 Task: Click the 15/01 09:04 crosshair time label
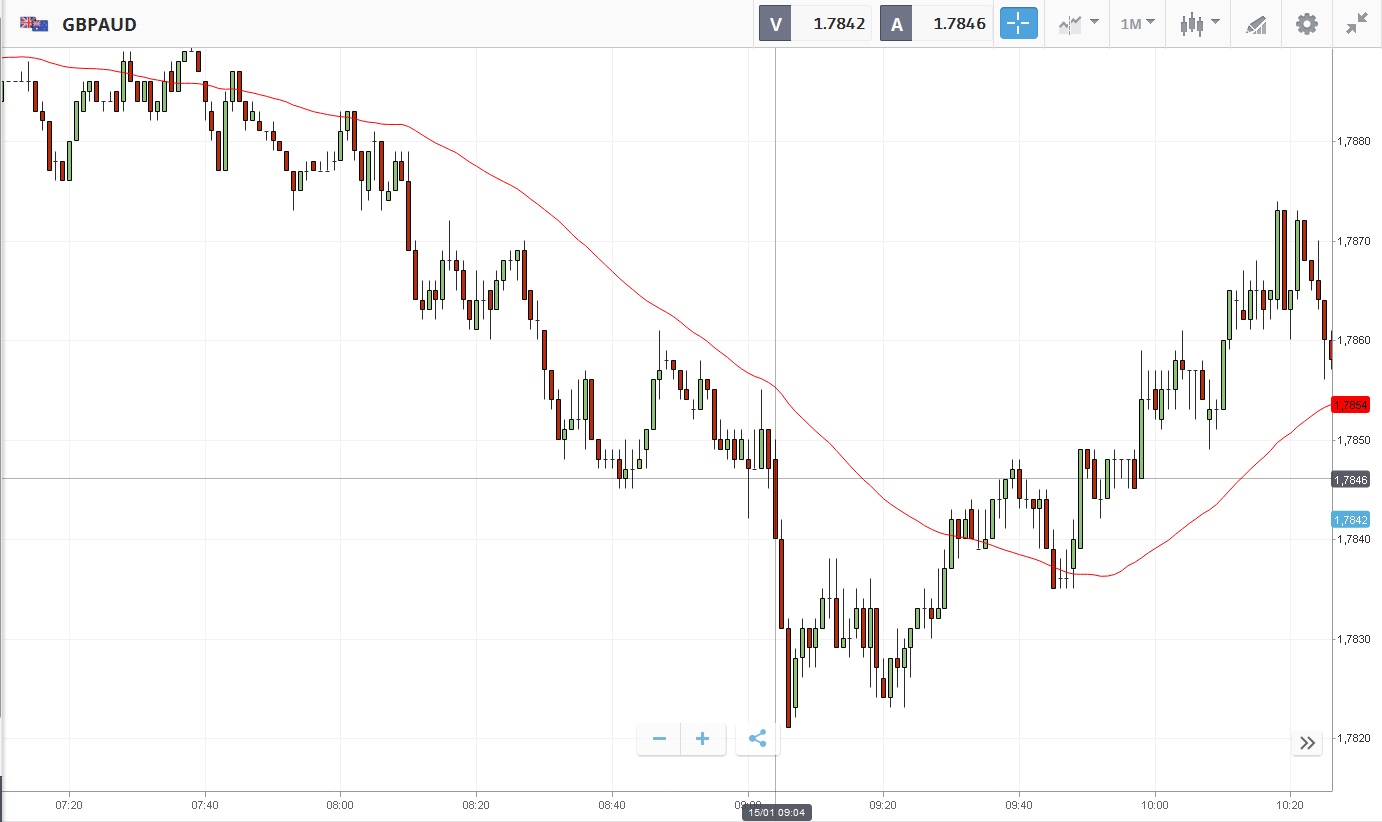(776, 812)
